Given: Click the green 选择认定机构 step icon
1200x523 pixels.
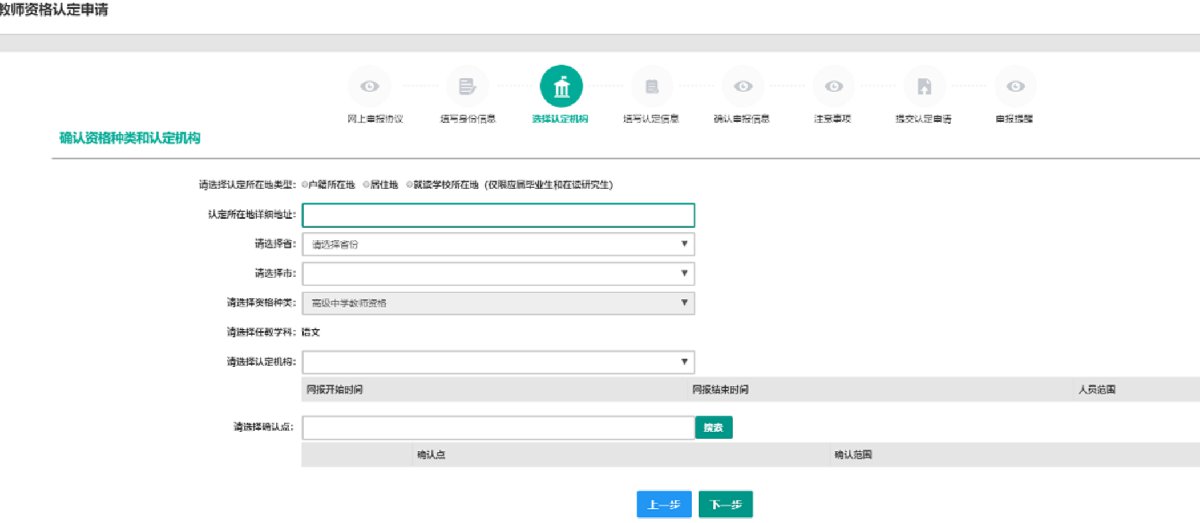Looking at the screenshot, I should click(x=560, y=87).
